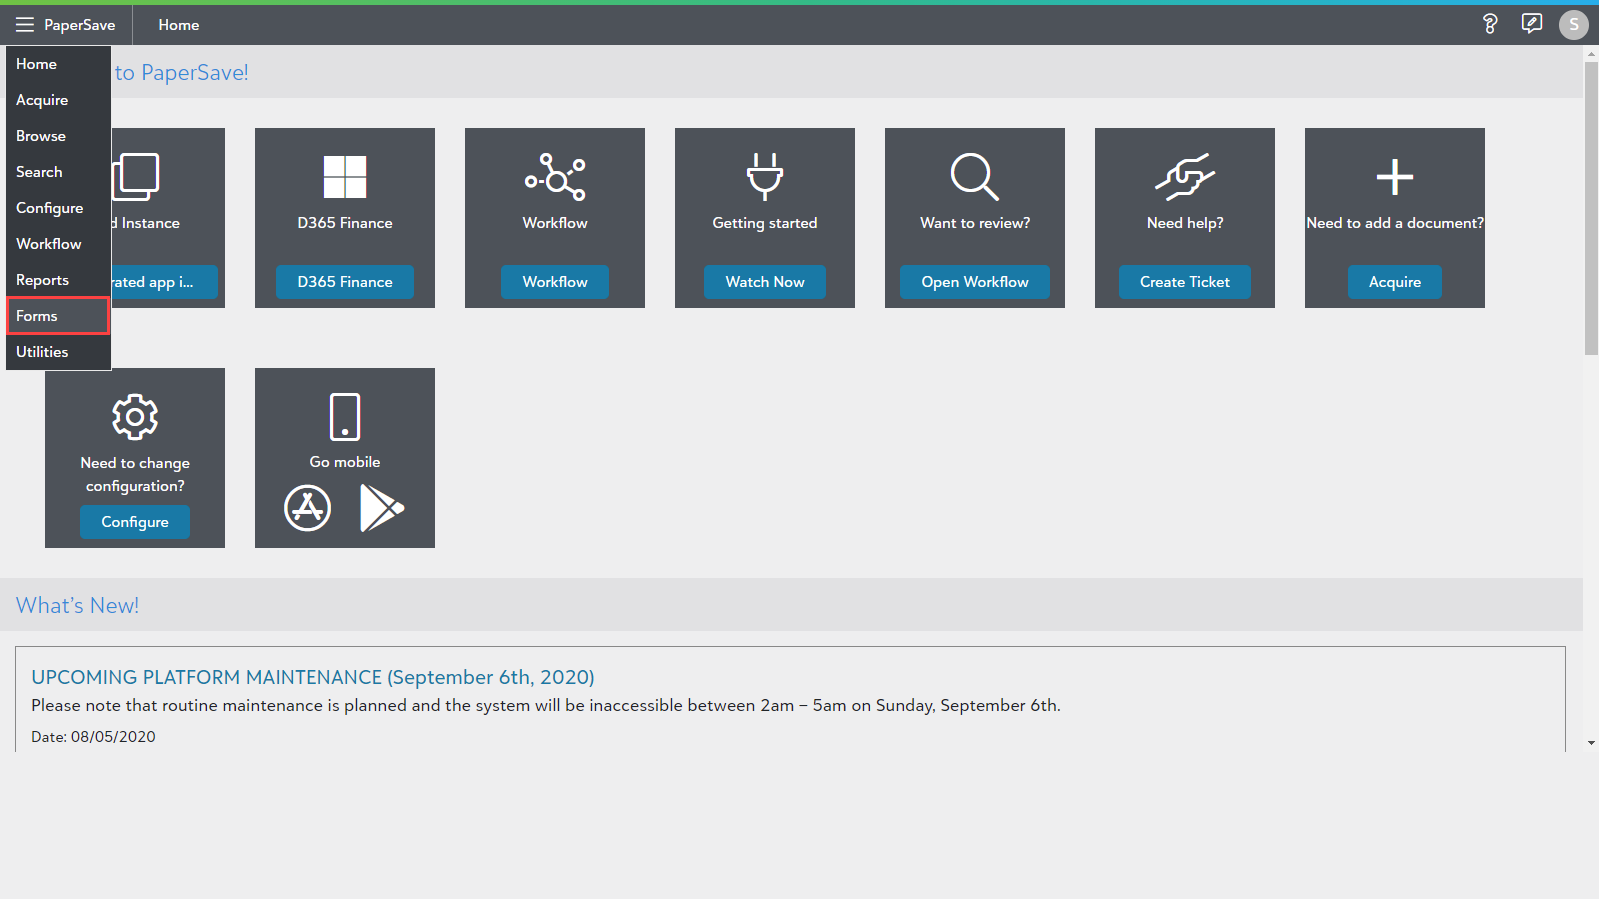Image resolution: width=1599 pixels, height=899 pixels.
Task: Click the gear icon on configuration tile
Action: pos(135,417)
